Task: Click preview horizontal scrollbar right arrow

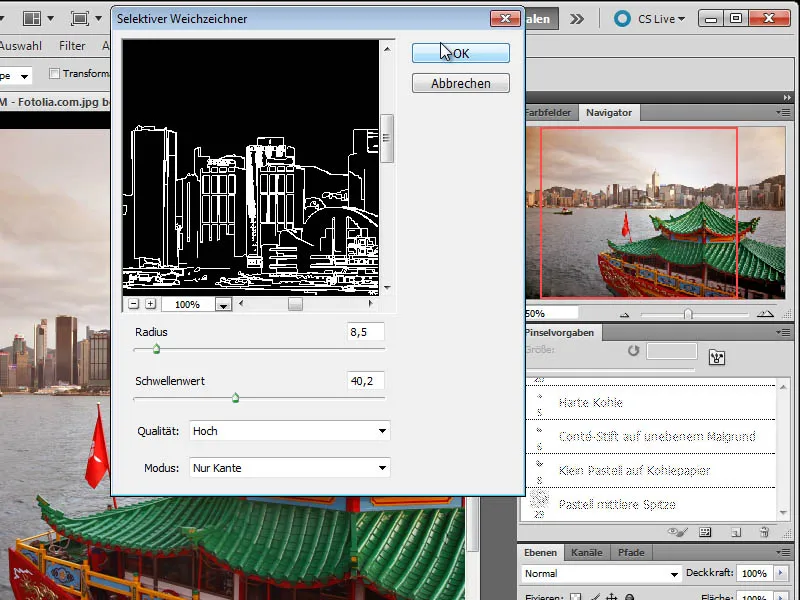Action: [x=370, y=304]
